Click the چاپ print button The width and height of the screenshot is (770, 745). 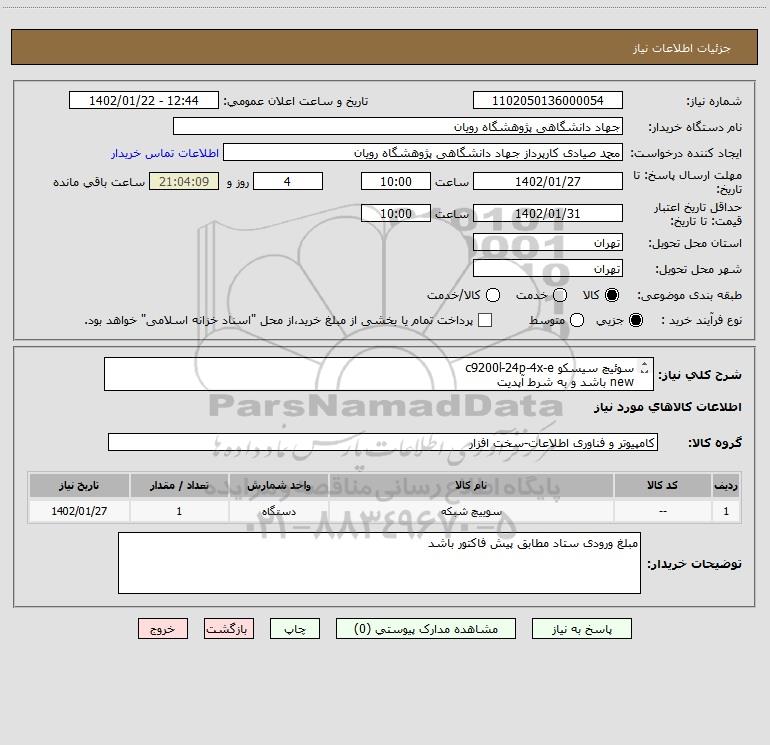(295, 629)
